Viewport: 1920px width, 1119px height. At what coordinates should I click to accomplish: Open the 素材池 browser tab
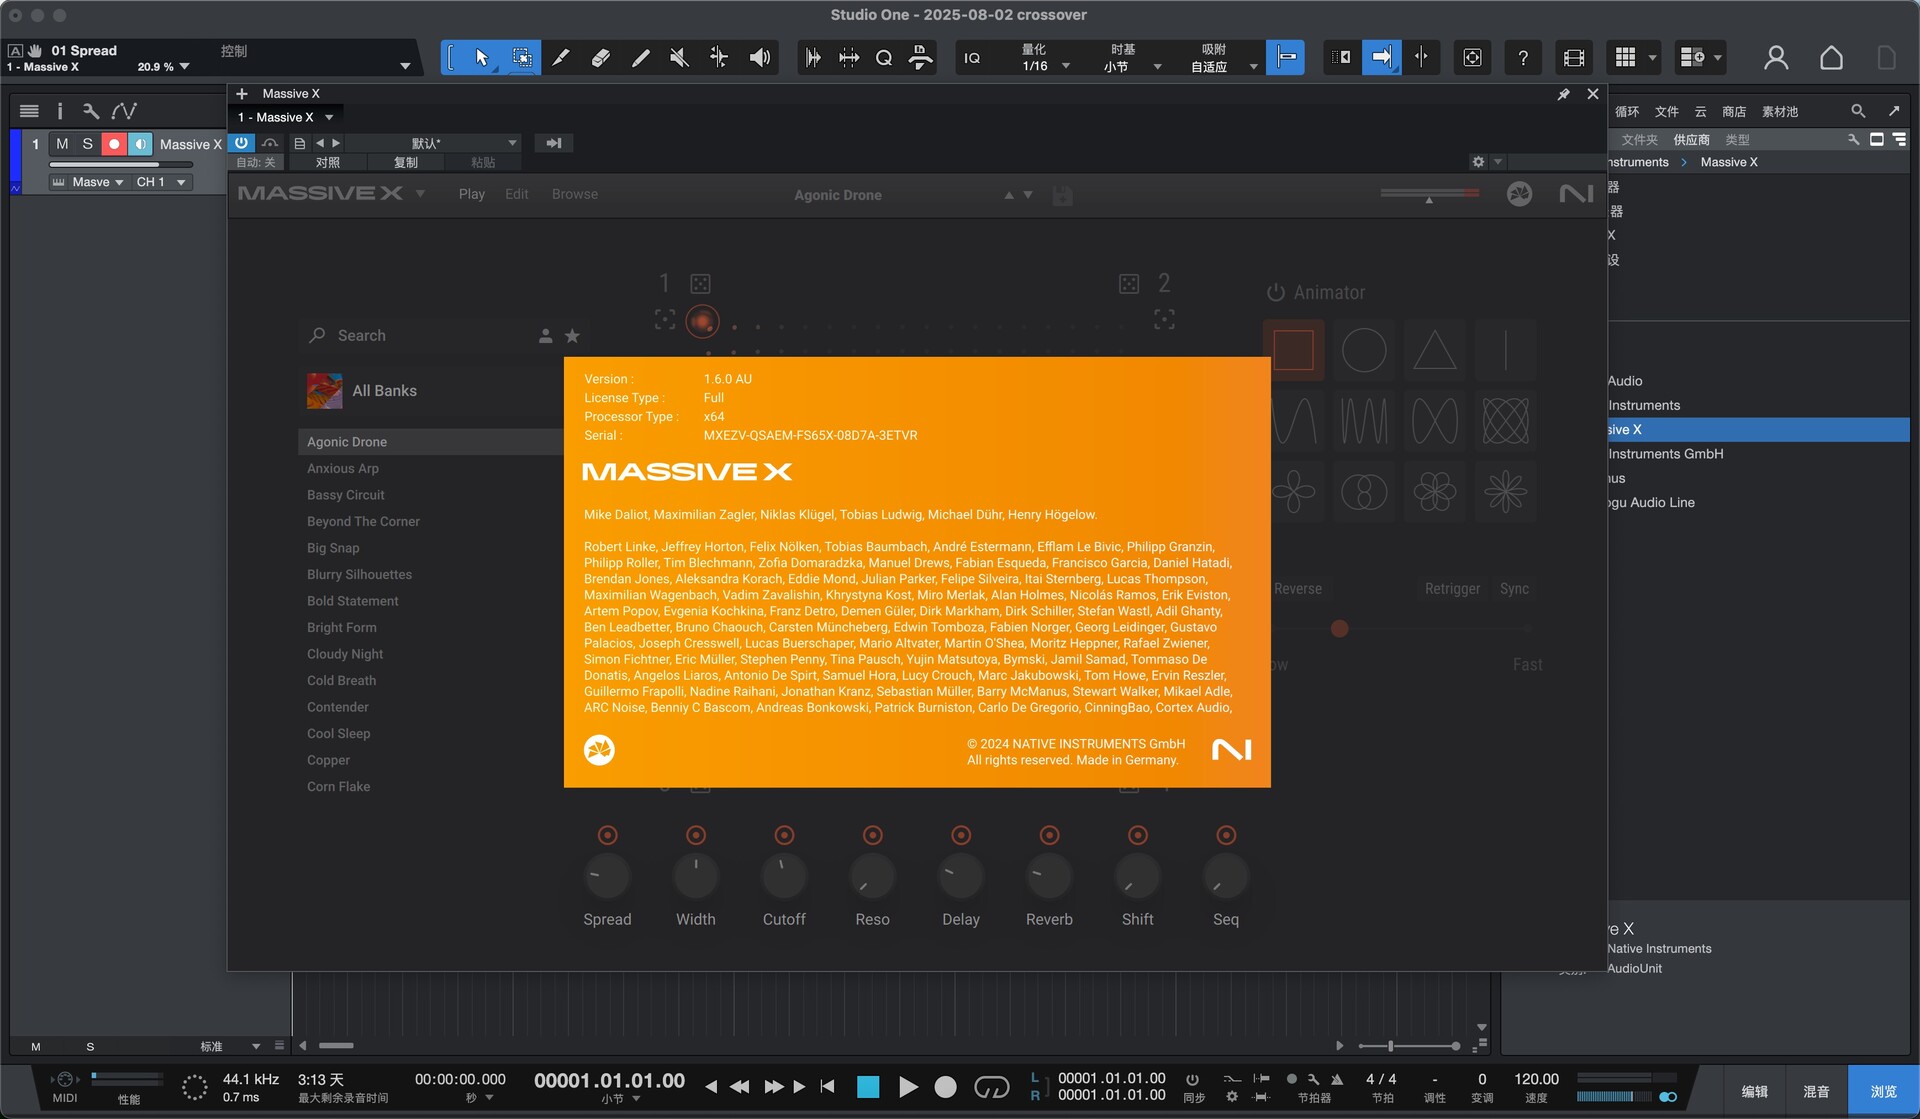1780,112
